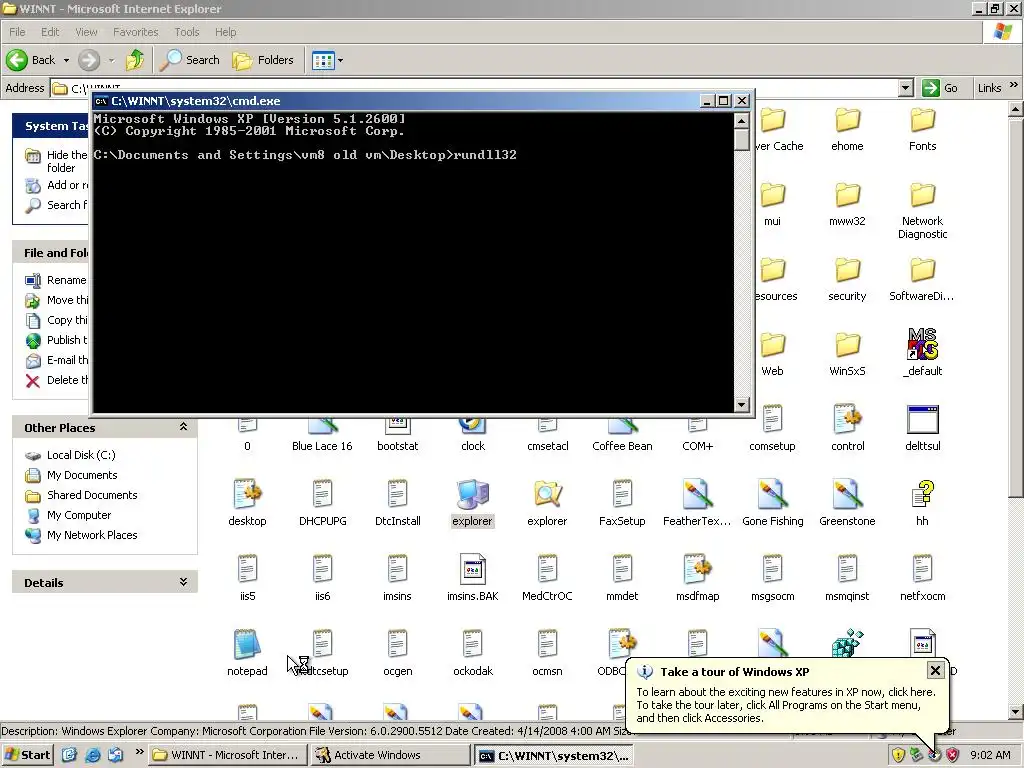Expand the Details panel
Screen dimensions: 1024x768
184,582
